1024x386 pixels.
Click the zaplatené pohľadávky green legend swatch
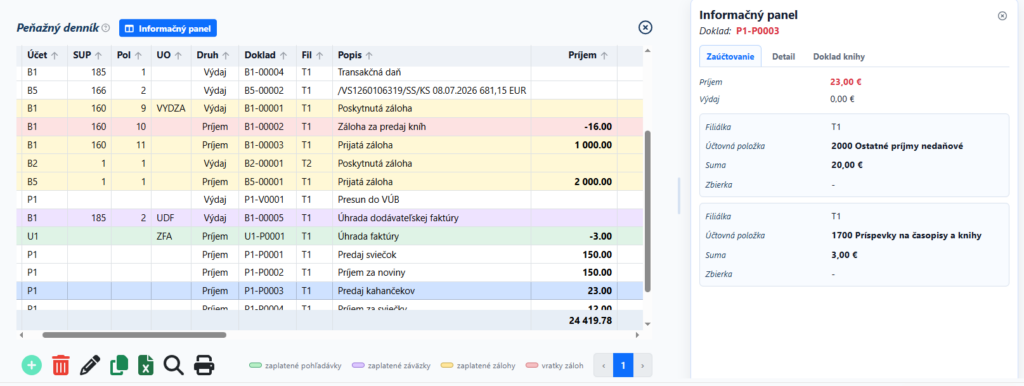[x=256, y=365]
